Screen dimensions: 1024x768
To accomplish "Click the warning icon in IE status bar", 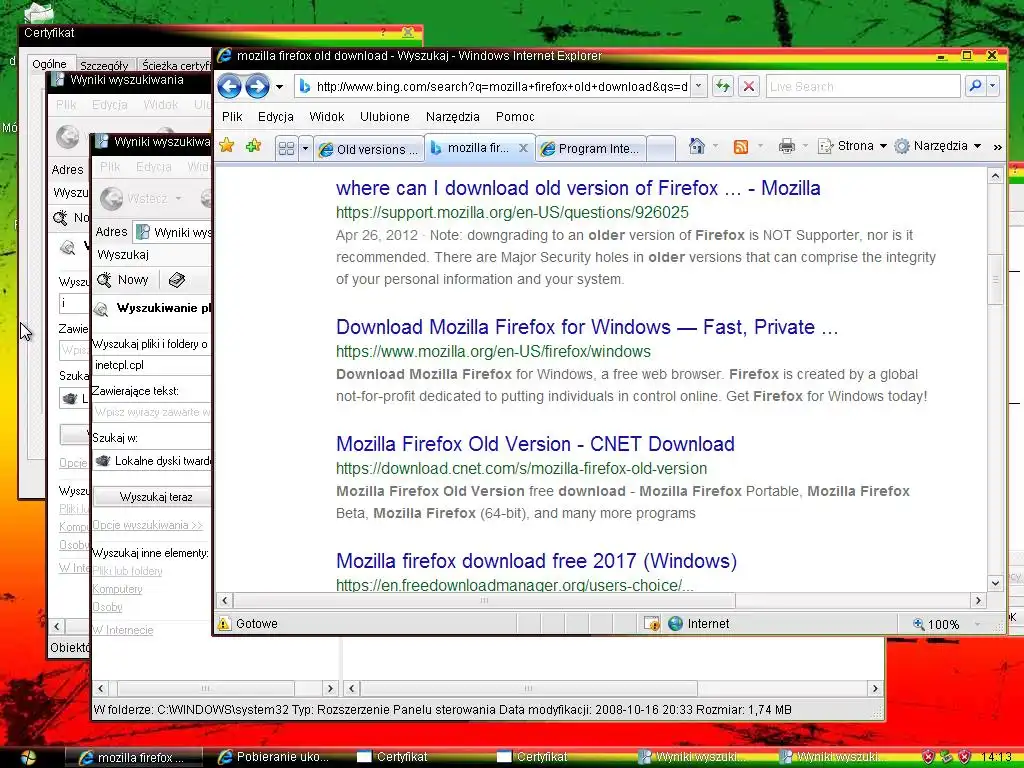I will (x=225, y=624).
